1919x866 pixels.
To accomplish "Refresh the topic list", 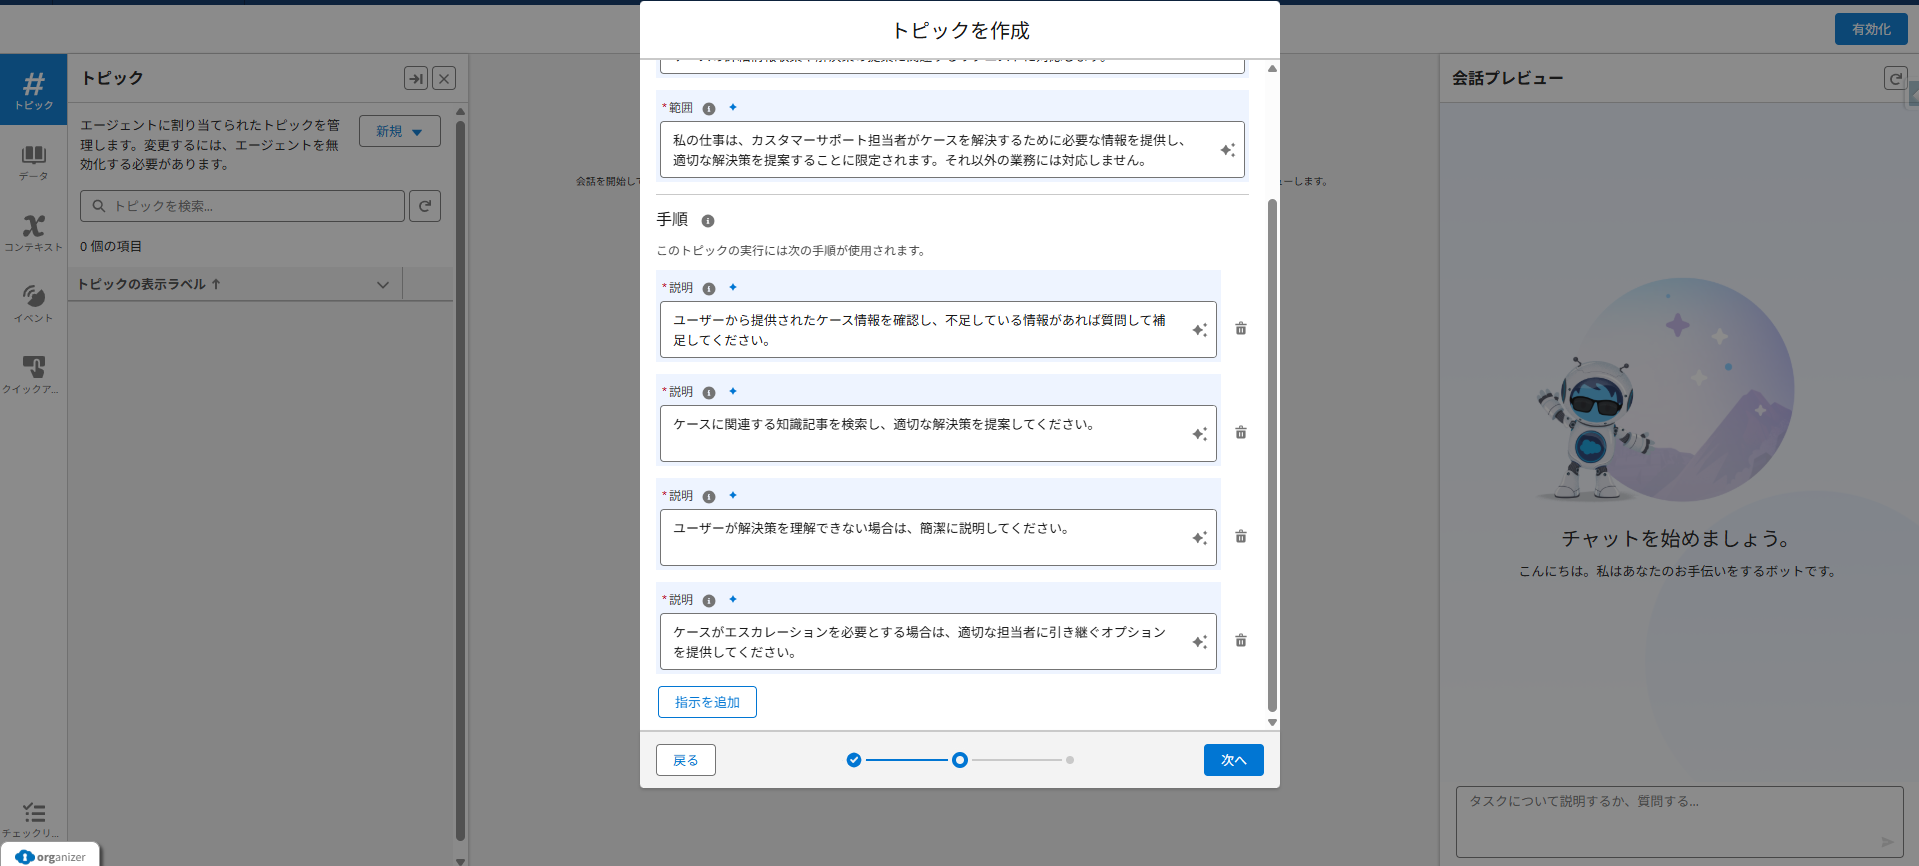I will [x=425, y=206].
